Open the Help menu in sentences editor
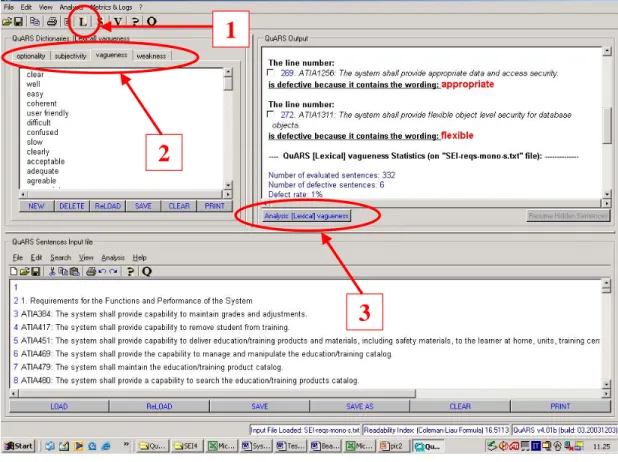This screenshot has height=462, width=618. [x=140, y=257]
